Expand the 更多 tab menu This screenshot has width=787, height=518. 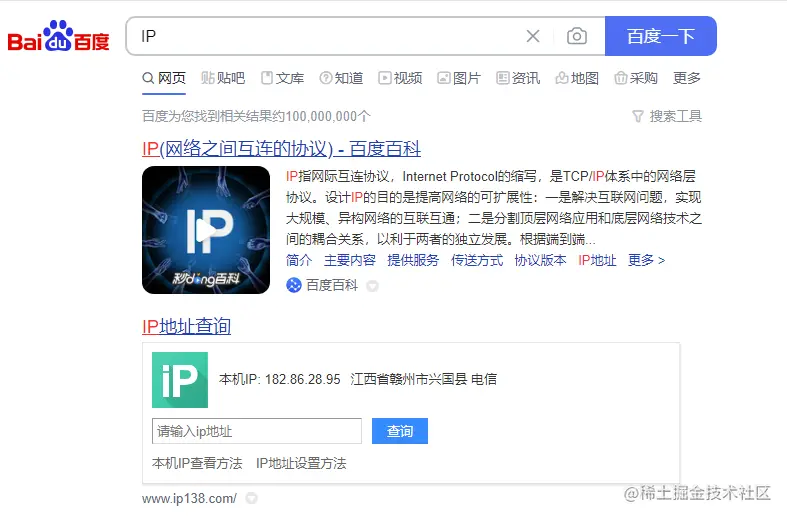pyautogui.click(x=687, y=78)
